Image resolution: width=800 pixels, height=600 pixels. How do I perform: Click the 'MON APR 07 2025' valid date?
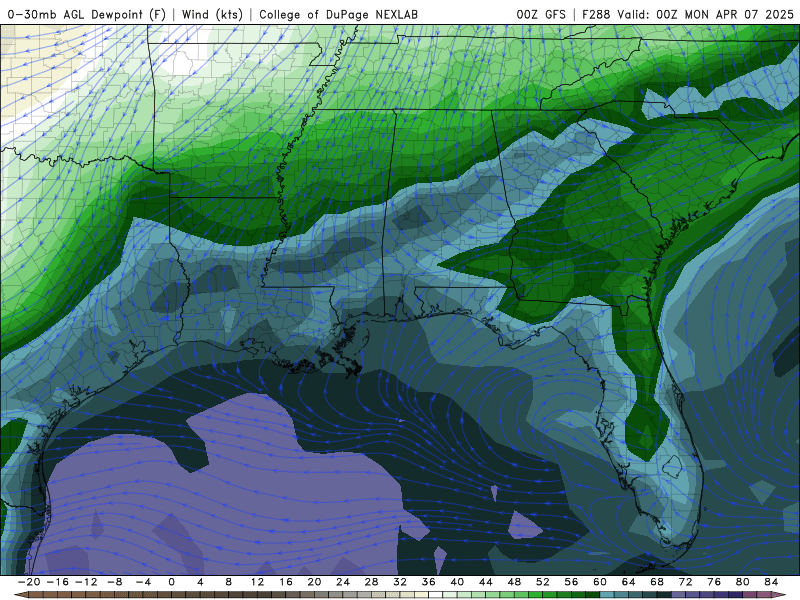739,14
